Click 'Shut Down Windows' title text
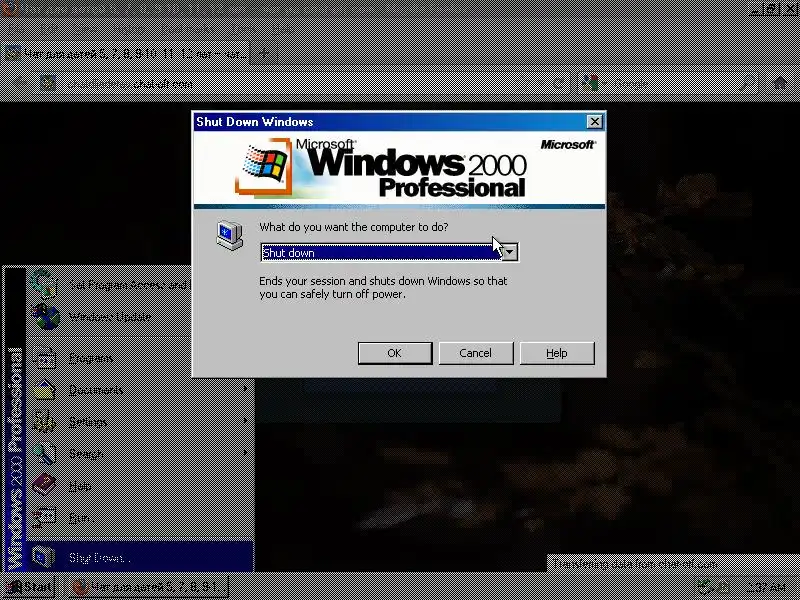800x600 pixels. tap(255, 122)
